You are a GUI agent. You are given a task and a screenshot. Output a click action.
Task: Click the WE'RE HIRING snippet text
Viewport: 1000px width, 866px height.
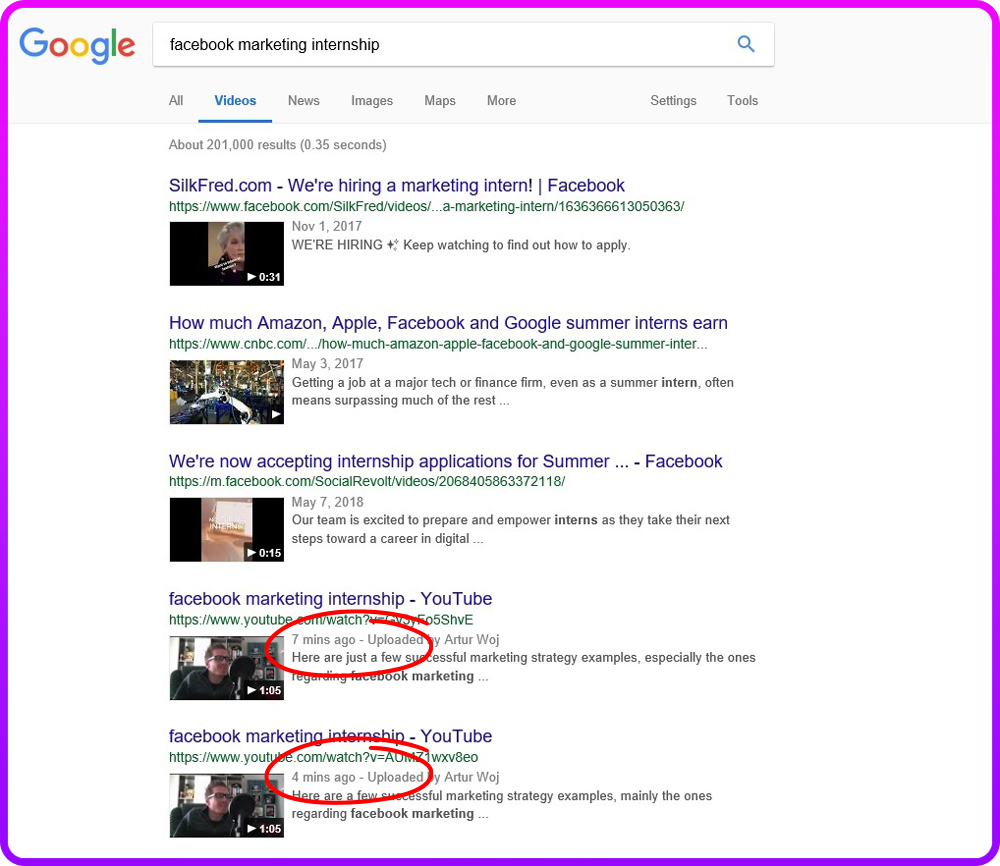click(x=460, y=245)
